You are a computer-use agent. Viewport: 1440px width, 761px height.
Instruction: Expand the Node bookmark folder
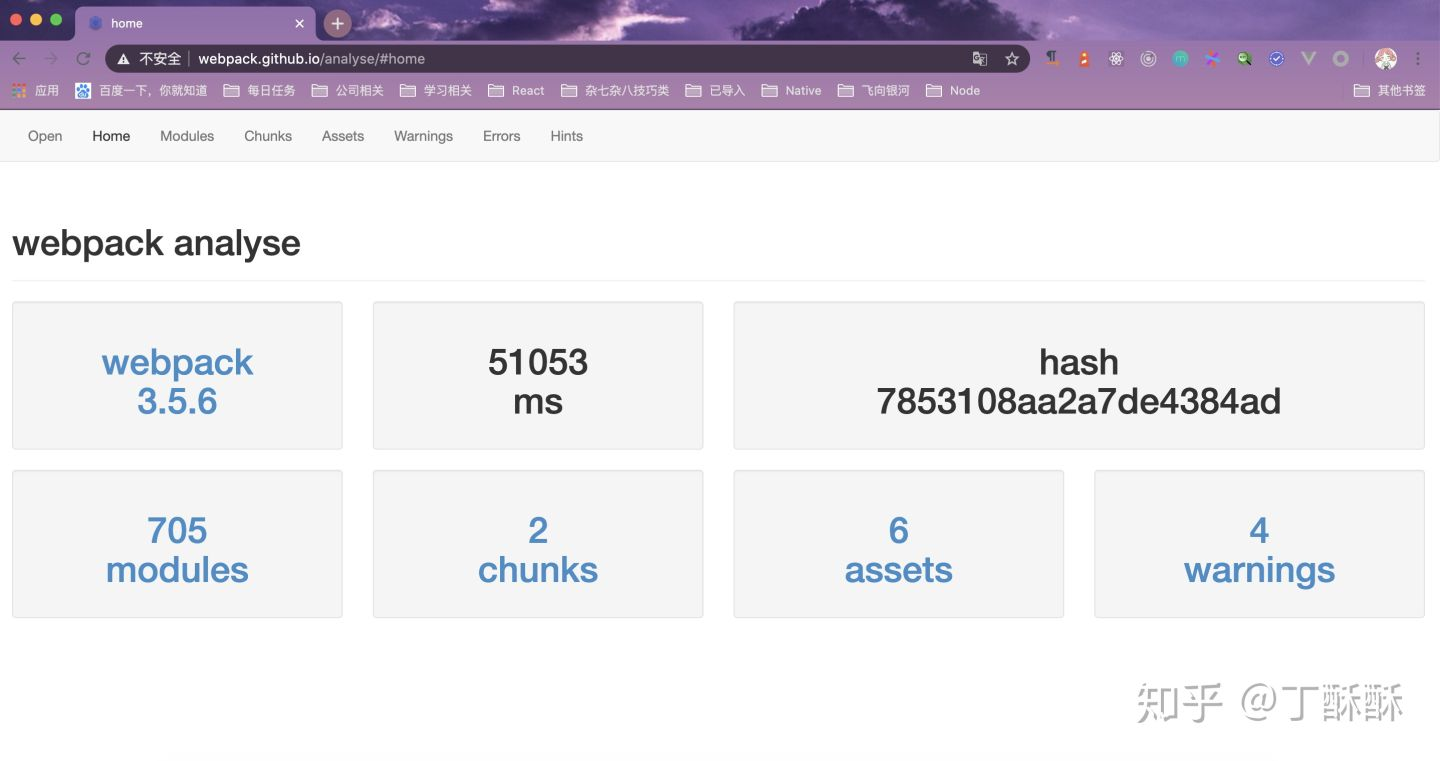[x=953, y=90]
